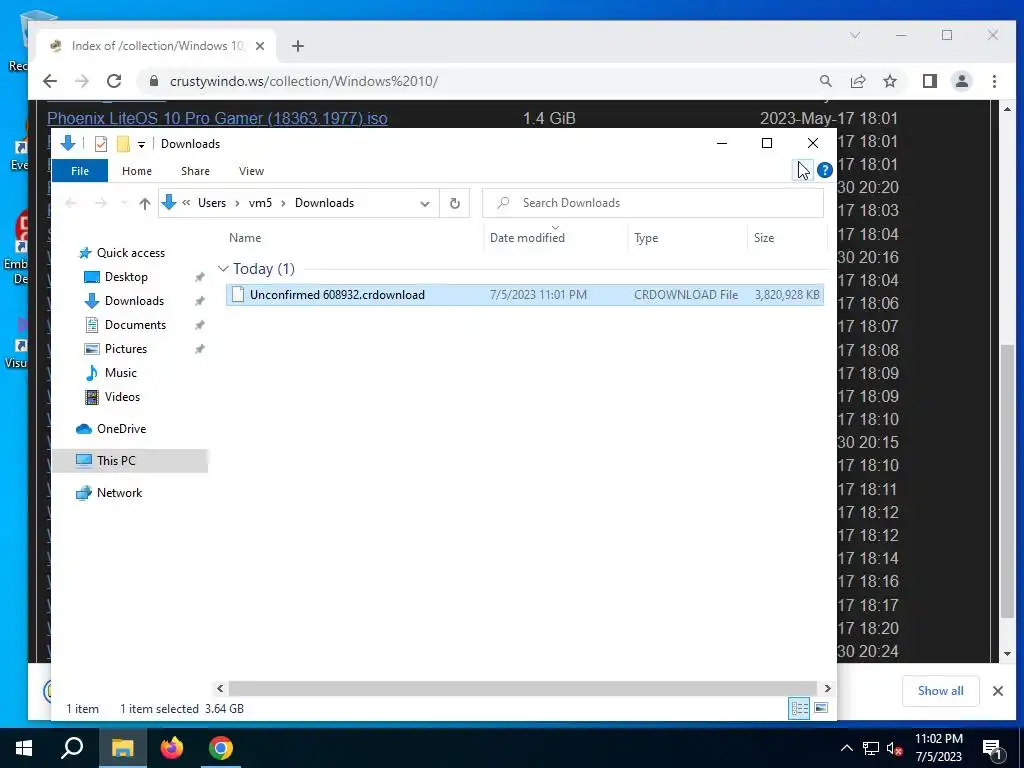
Task: Open the View ribbon tab
Action: tap(251, 171)
